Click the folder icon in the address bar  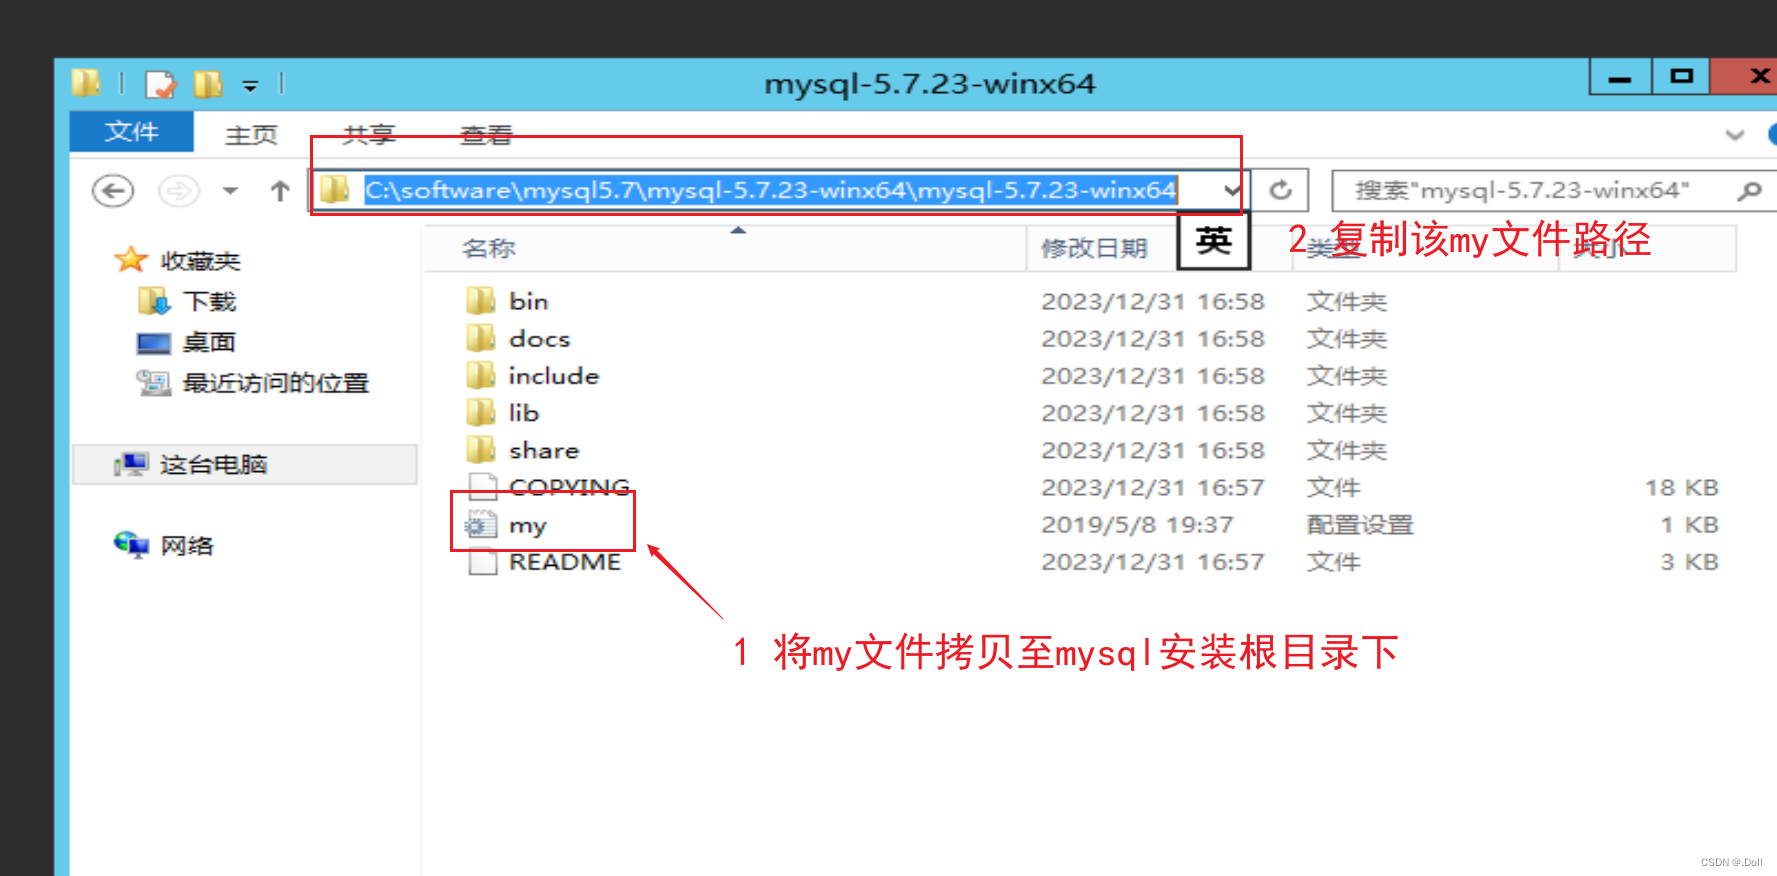point(334,189)
